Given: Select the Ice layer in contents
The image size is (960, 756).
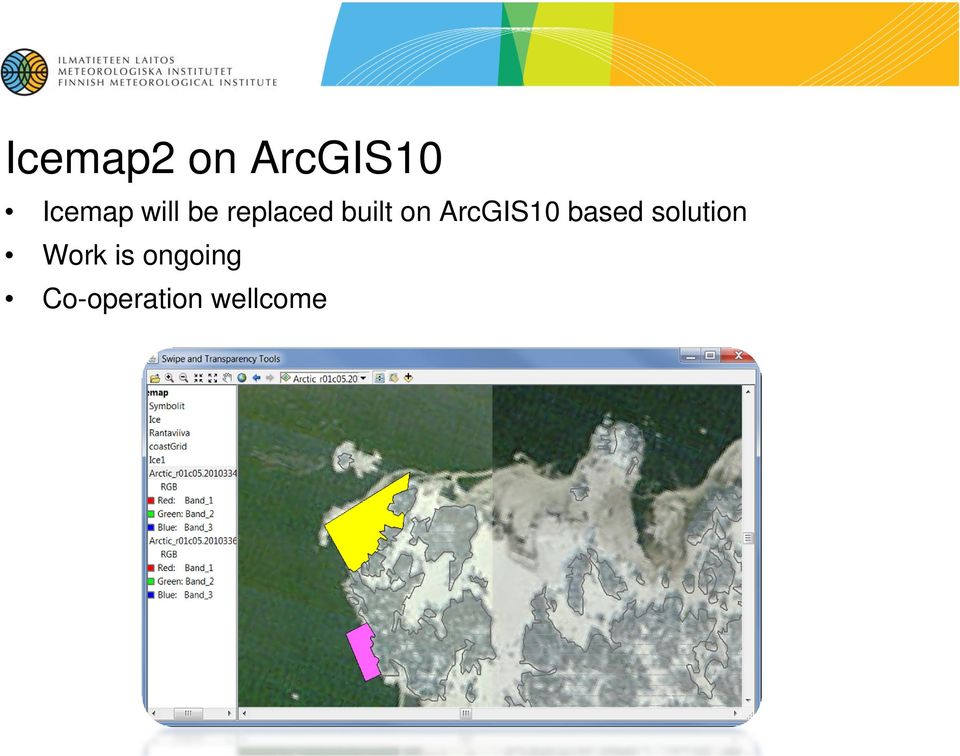Looking at the screenshot, I should pyautogui.click(x=154, y=419).
